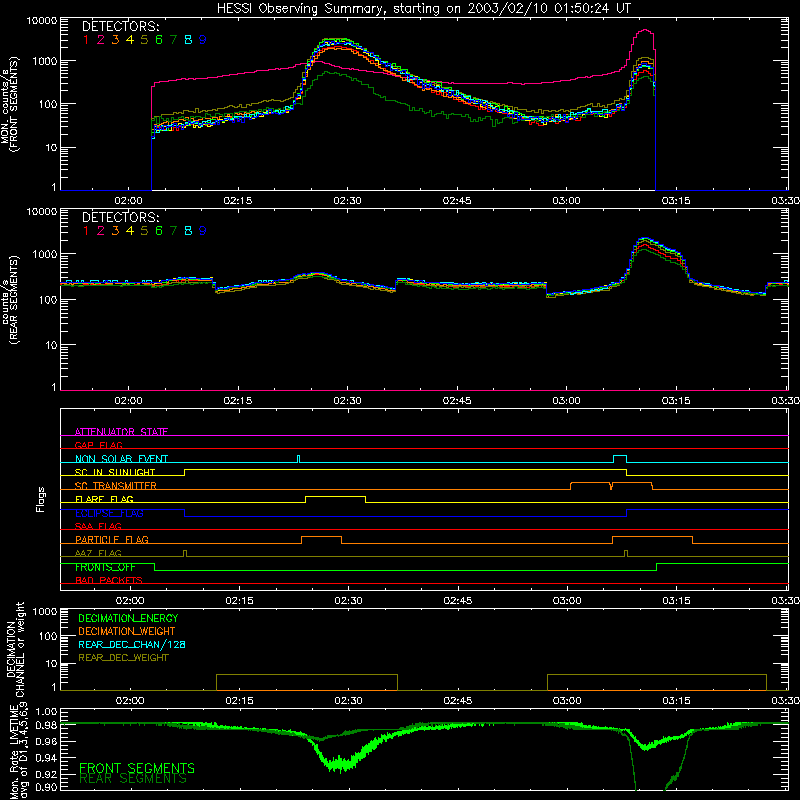Click the PARTICLE_FLAG label
The image size is (800, 800).
pyautogui.click(x=112, y=539)
